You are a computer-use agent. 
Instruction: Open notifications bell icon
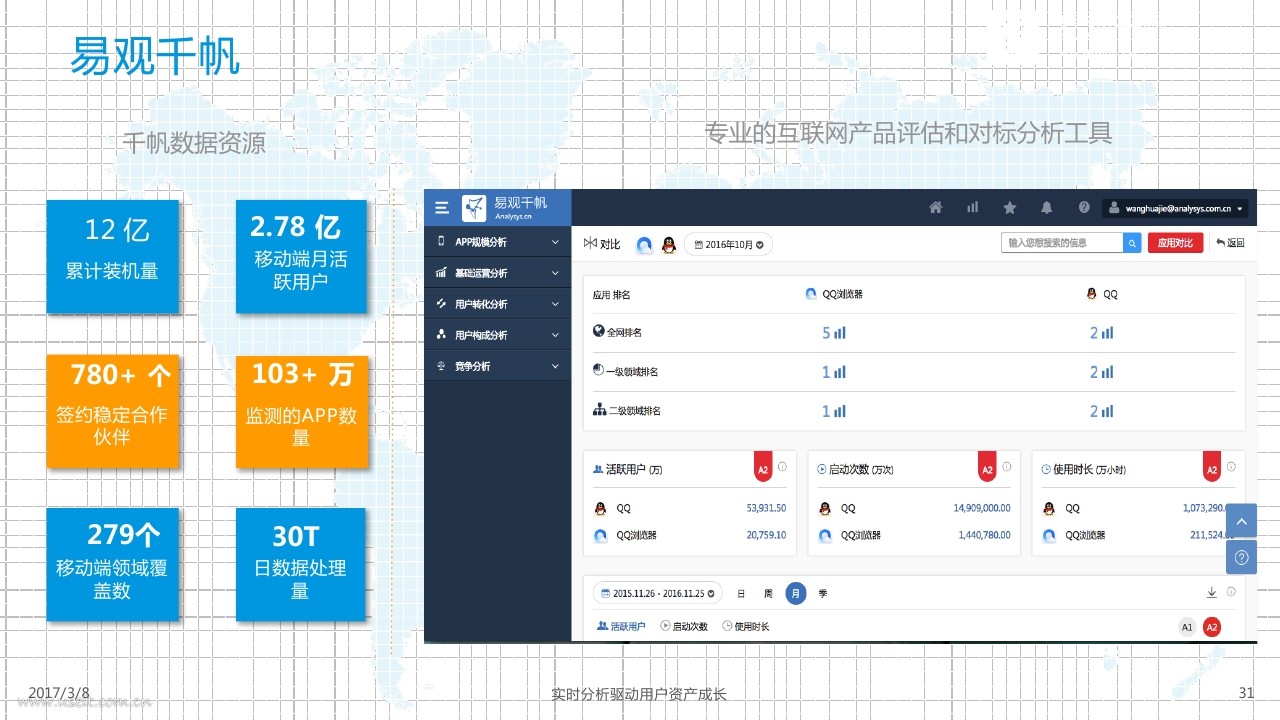click(1047, 208)
